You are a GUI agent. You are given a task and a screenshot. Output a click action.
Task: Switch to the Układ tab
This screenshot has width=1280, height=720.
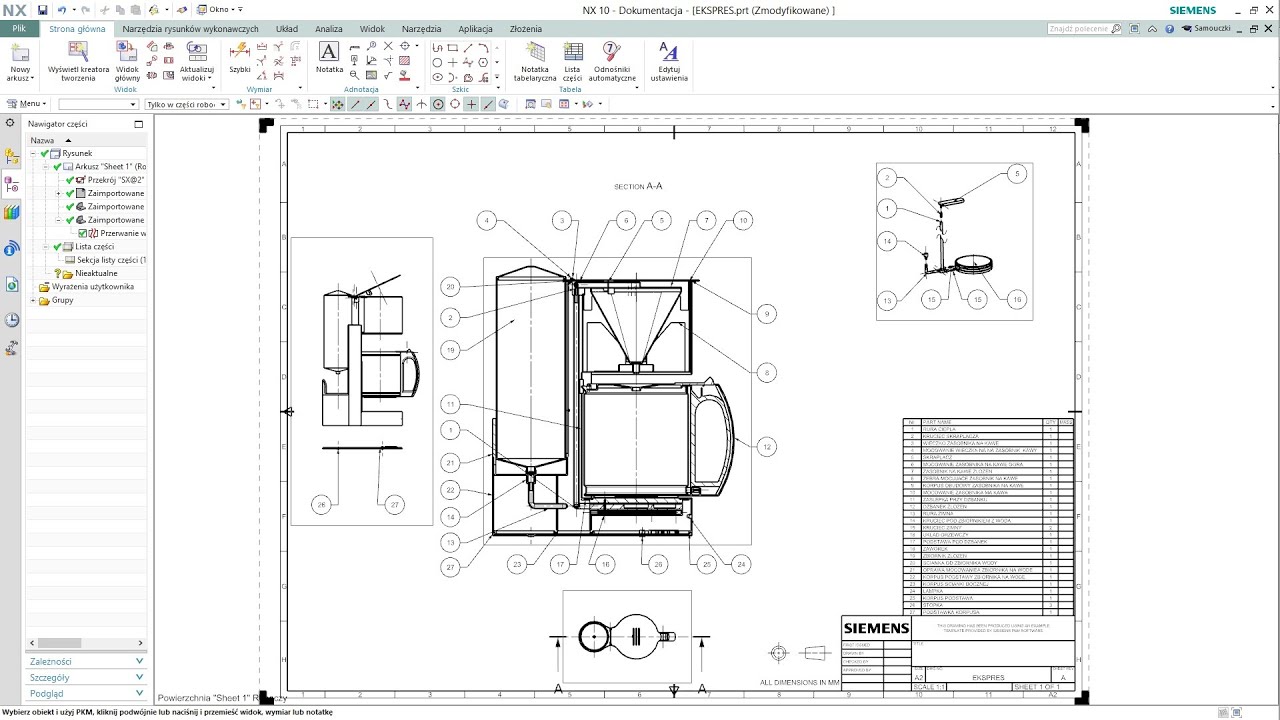click(287, 29)
